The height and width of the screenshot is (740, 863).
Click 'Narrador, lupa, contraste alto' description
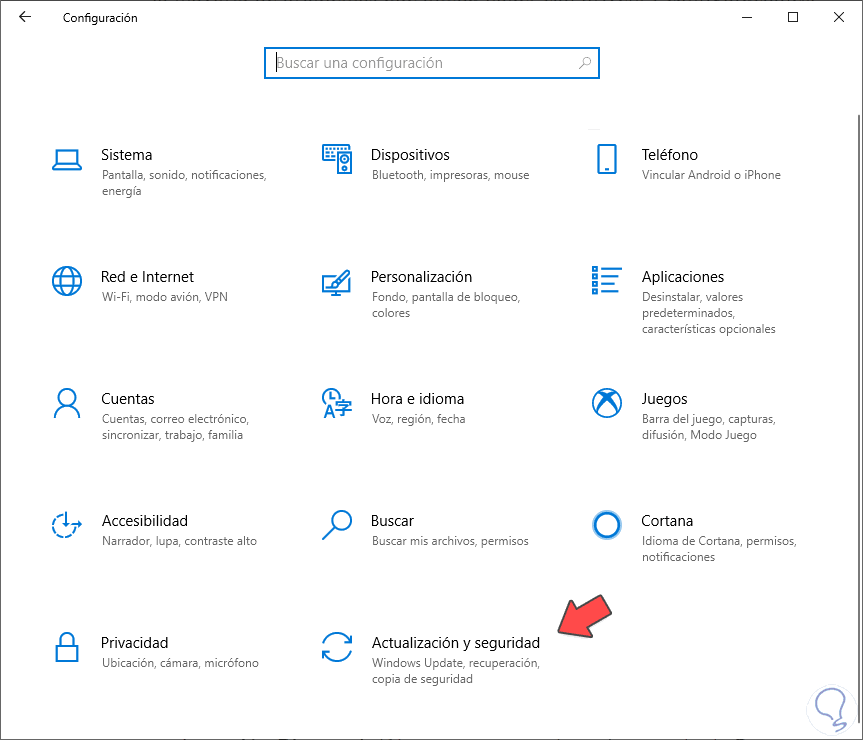(179, 541)
